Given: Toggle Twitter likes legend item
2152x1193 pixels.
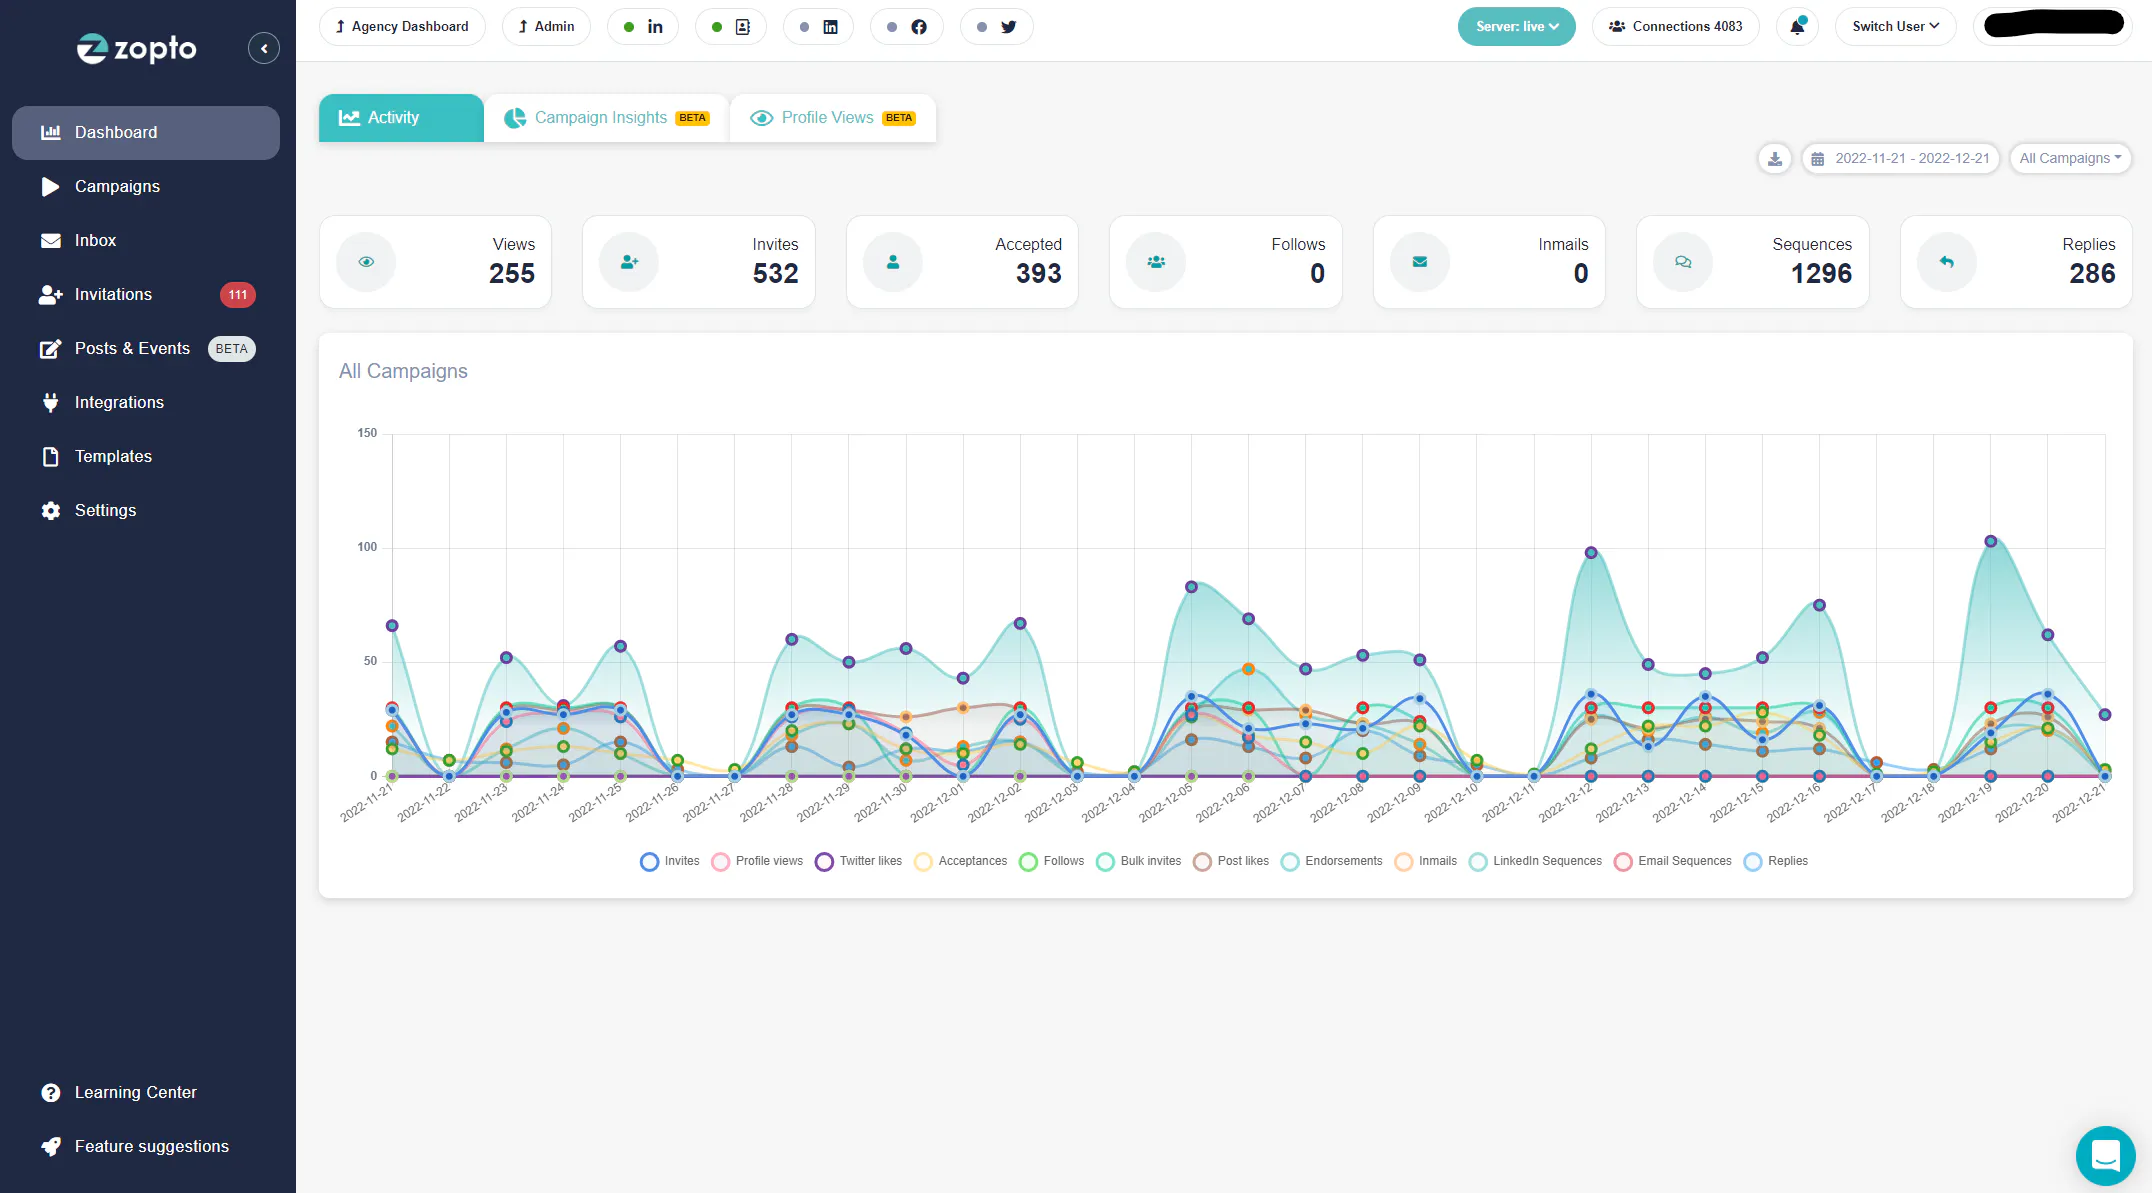Looking at the screenshot, I should [859, 861].
